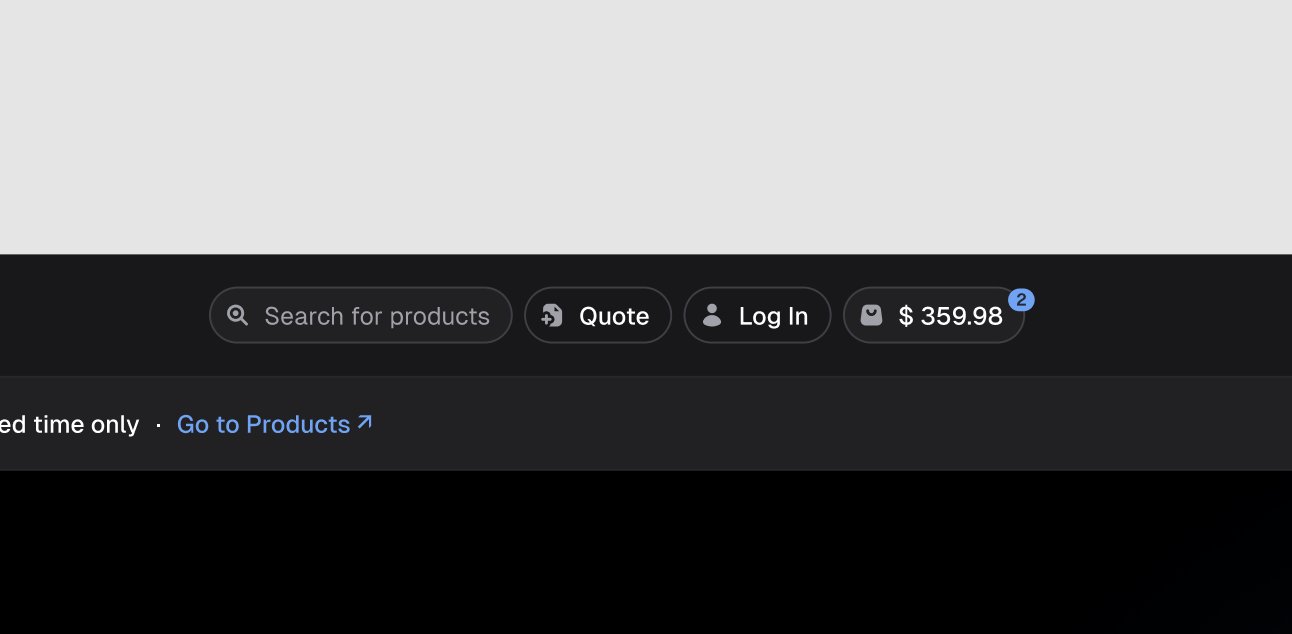Open cart showing $ 359.98 total
This screenshot has height=634, width=1292.
[x=934, y=315]
